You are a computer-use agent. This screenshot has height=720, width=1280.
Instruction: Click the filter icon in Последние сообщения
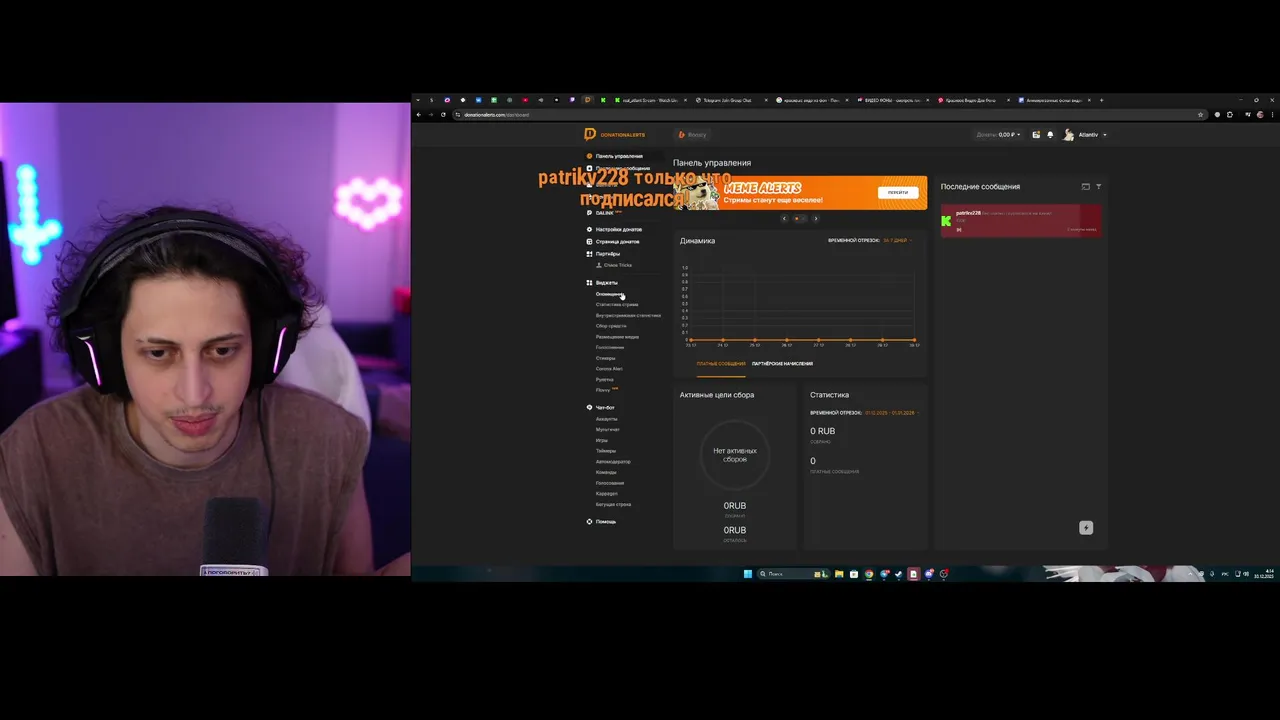click(x=1098, y=187)
